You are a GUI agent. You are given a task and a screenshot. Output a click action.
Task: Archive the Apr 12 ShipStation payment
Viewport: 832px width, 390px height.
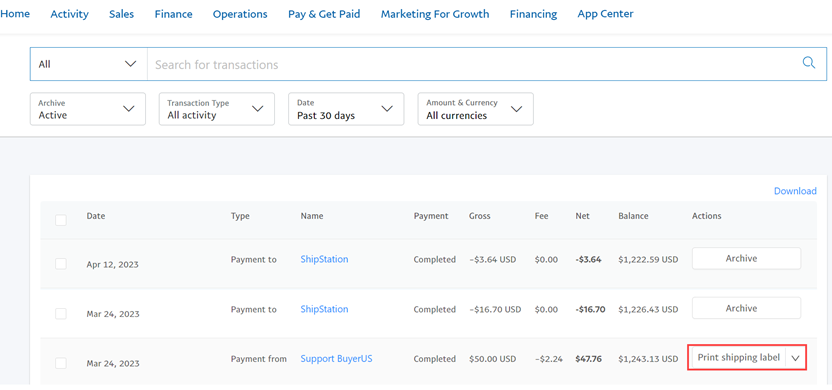(x=746, y=258)
